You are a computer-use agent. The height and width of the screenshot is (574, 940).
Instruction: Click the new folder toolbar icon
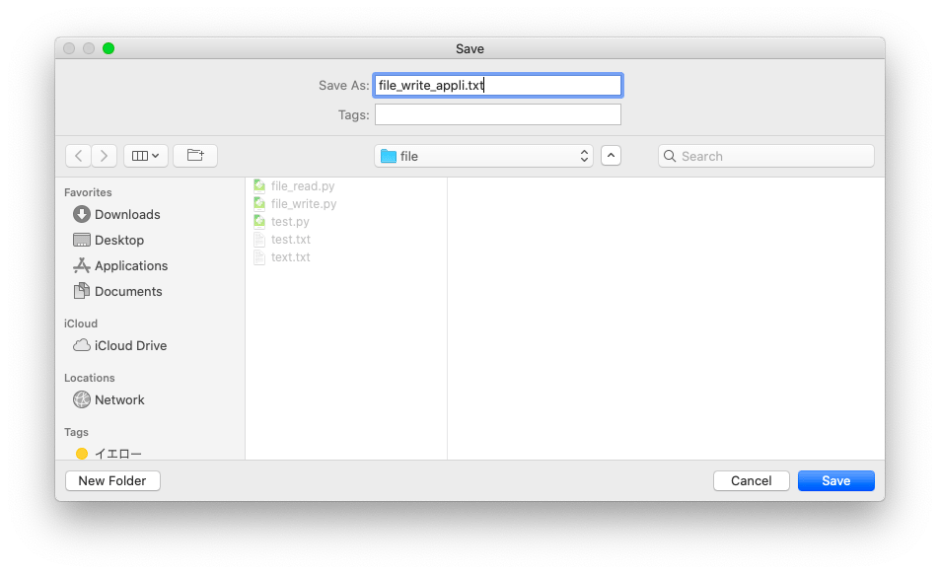pyautogui.click(x=195, y=156)
